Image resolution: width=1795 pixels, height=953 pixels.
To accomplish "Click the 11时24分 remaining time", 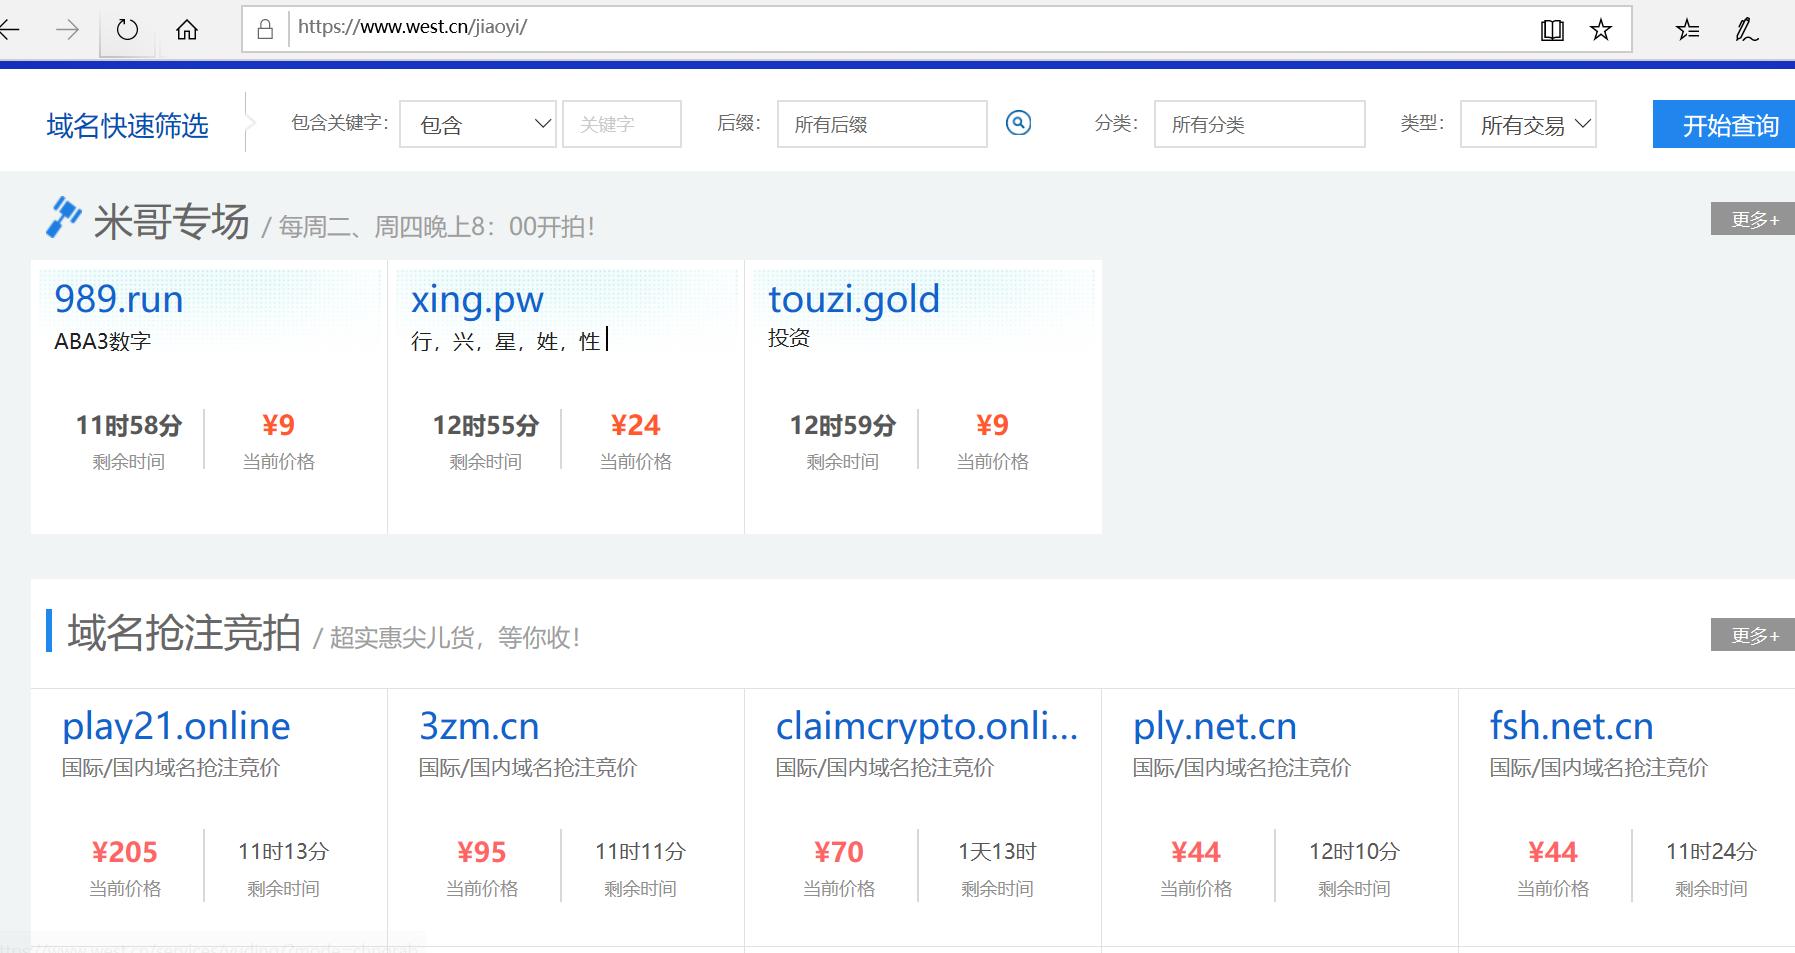I will click(1711, 852).
